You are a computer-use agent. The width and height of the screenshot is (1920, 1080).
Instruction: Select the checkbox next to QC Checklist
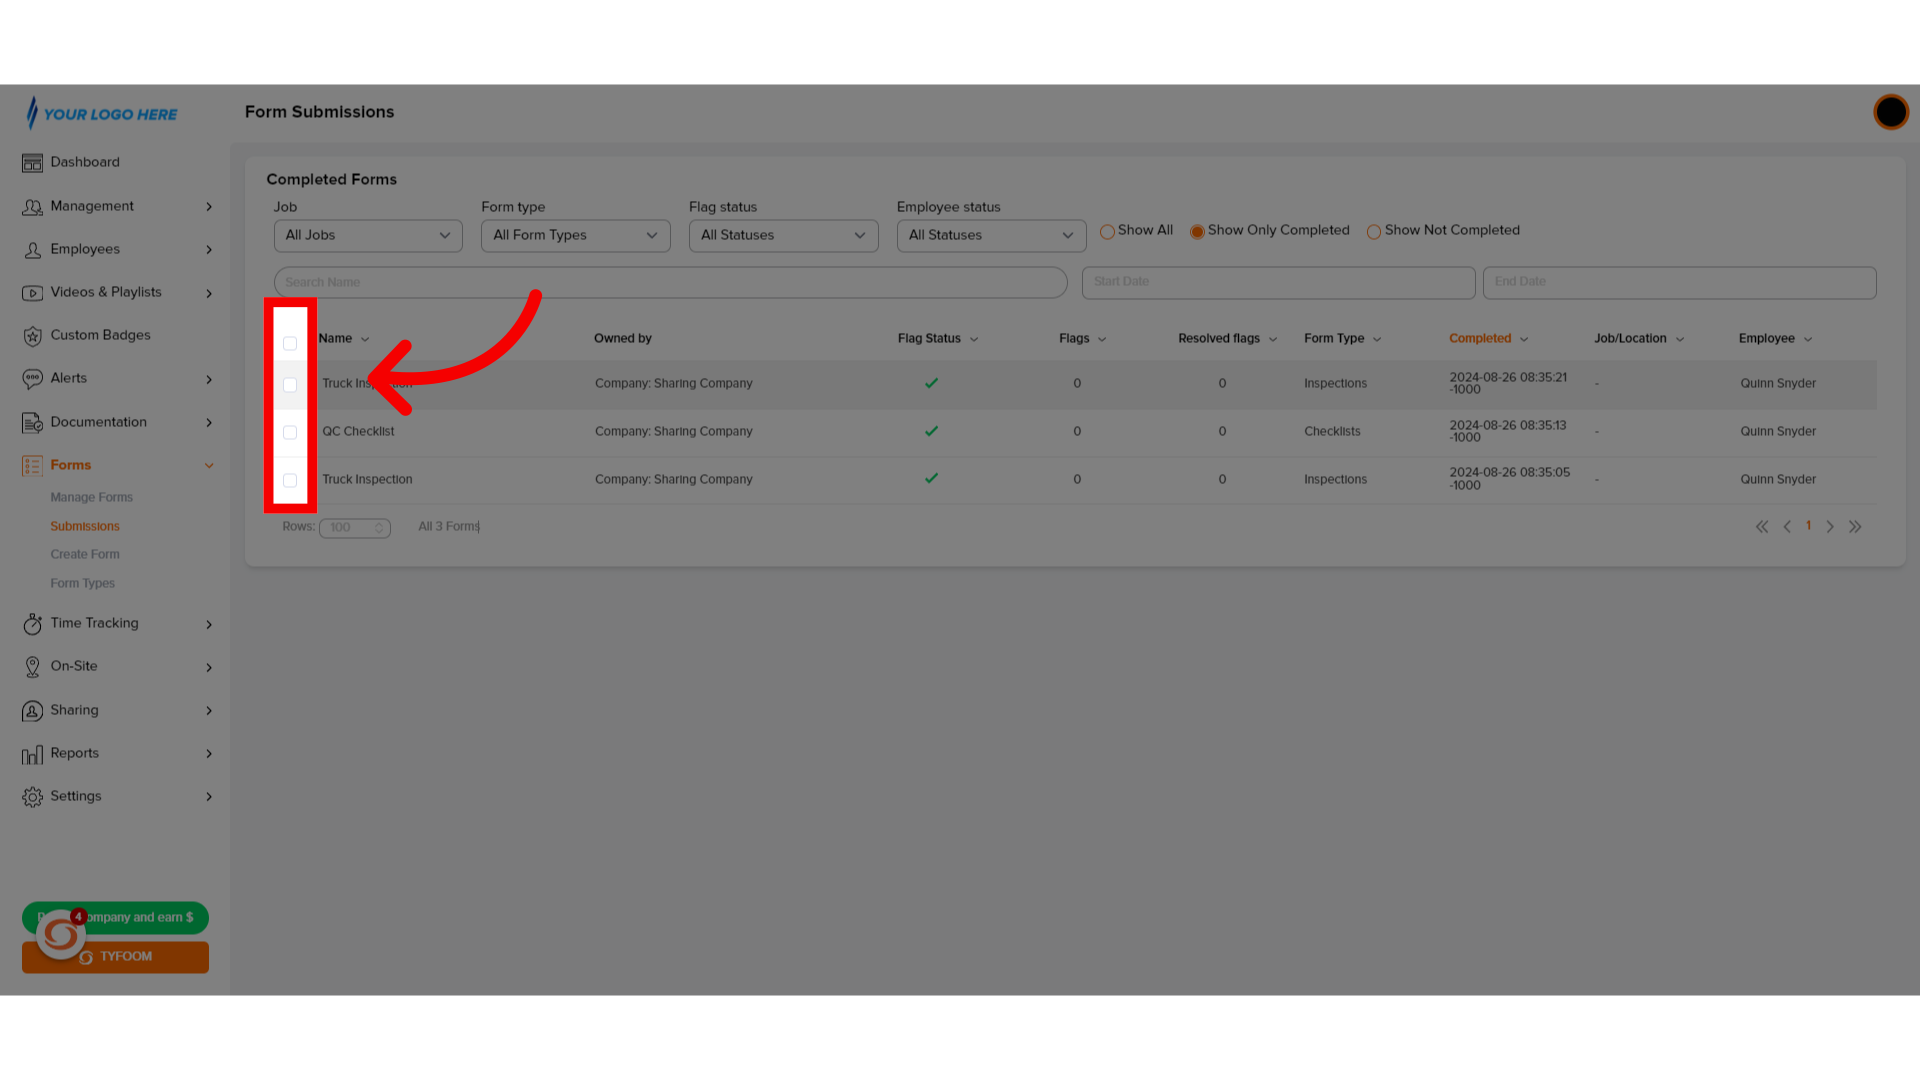point(289,431)
